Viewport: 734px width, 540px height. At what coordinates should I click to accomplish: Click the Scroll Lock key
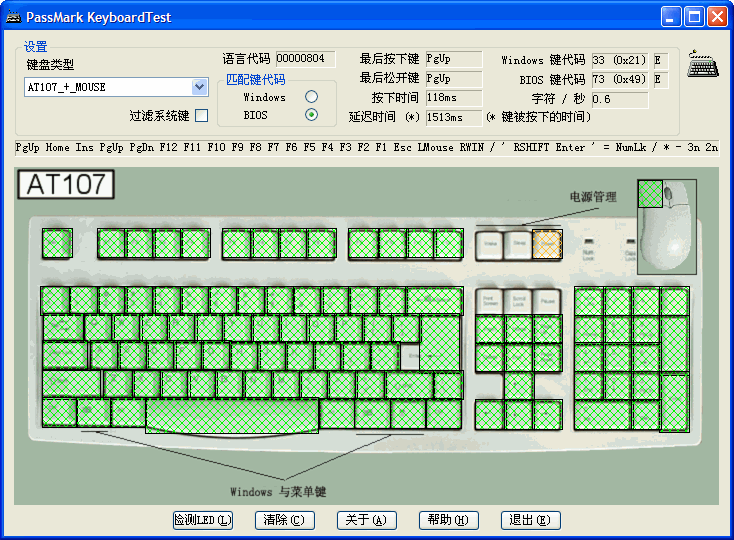point(519,301)
